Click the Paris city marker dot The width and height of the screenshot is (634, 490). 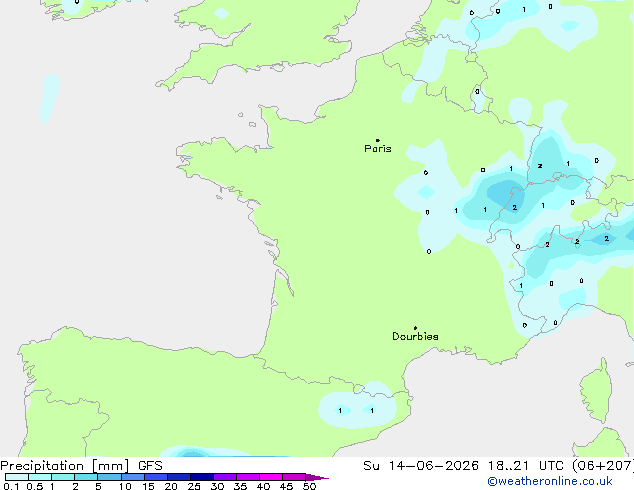(x=378, y=140)
